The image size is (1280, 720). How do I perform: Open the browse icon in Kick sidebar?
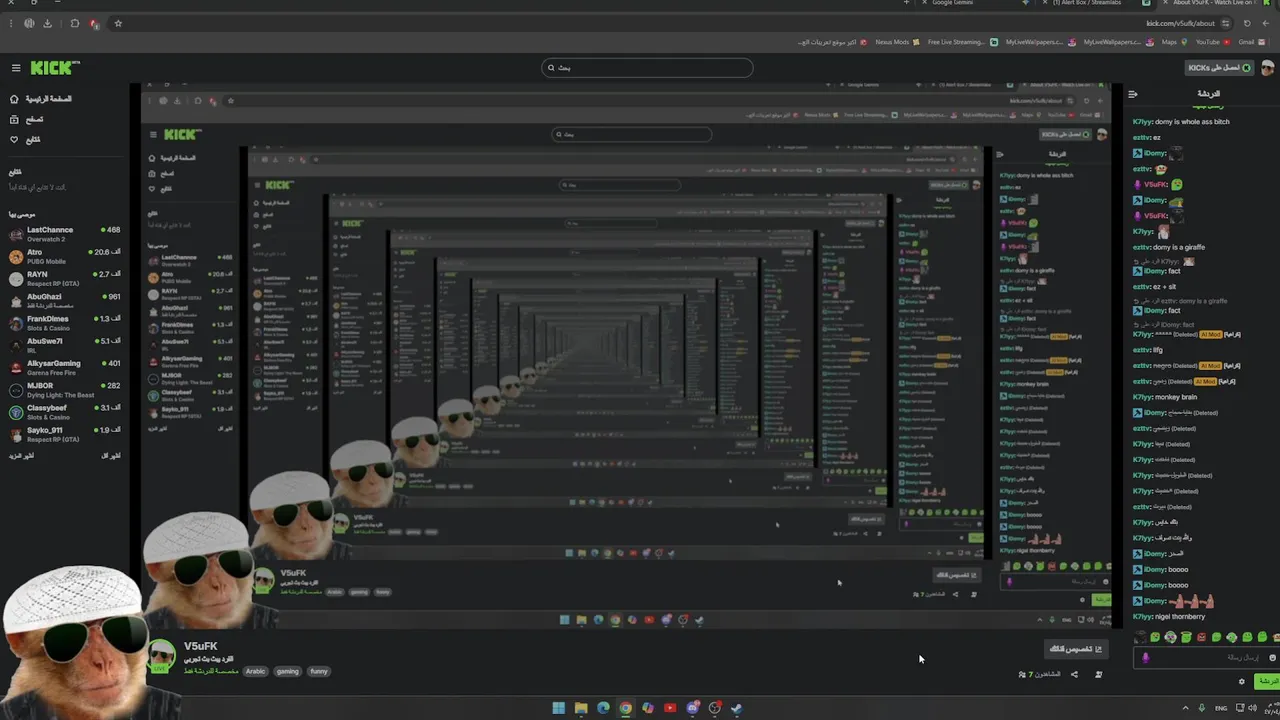pyautogui.click(x=14, y=119)
